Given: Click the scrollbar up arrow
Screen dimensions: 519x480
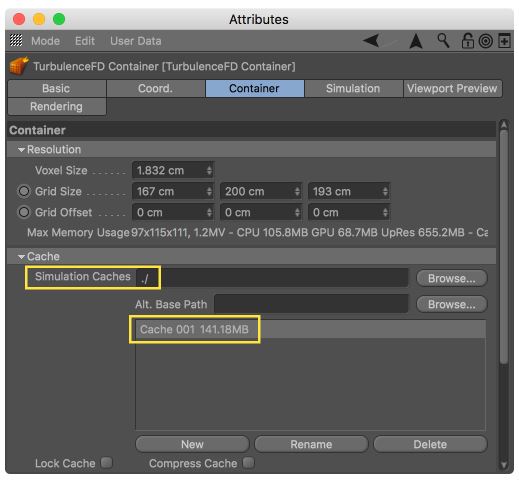Looking at the screenshot, I should click(x=504, y=125).
